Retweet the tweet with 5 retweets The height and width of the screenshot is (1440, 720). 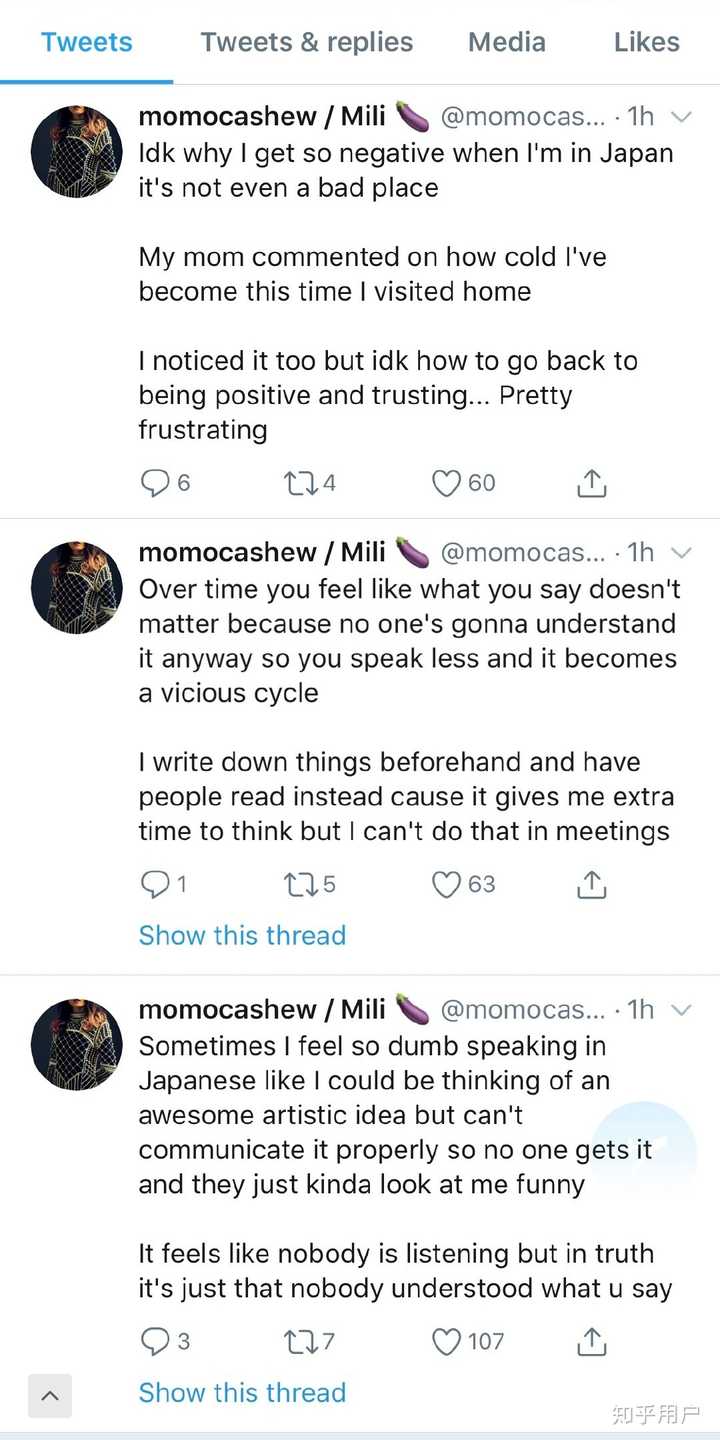(299, 885)
